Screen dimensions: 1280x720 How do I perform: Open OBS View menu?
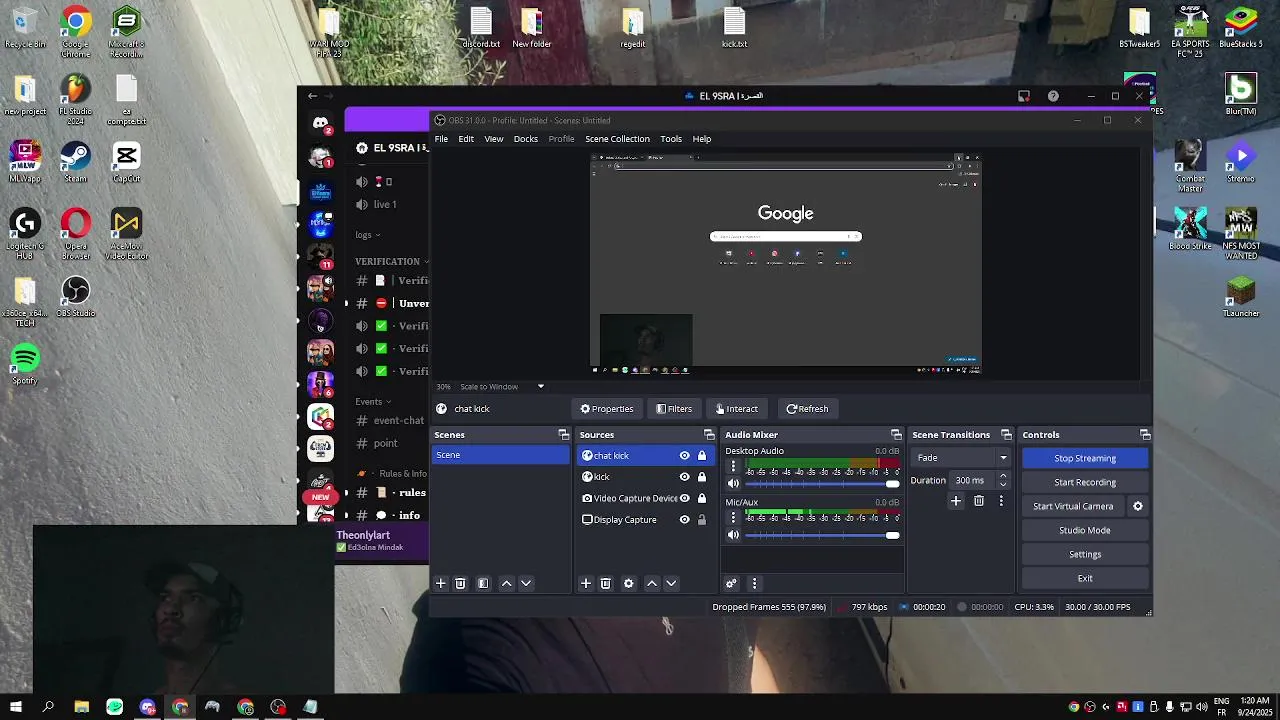tap(494, 139)
